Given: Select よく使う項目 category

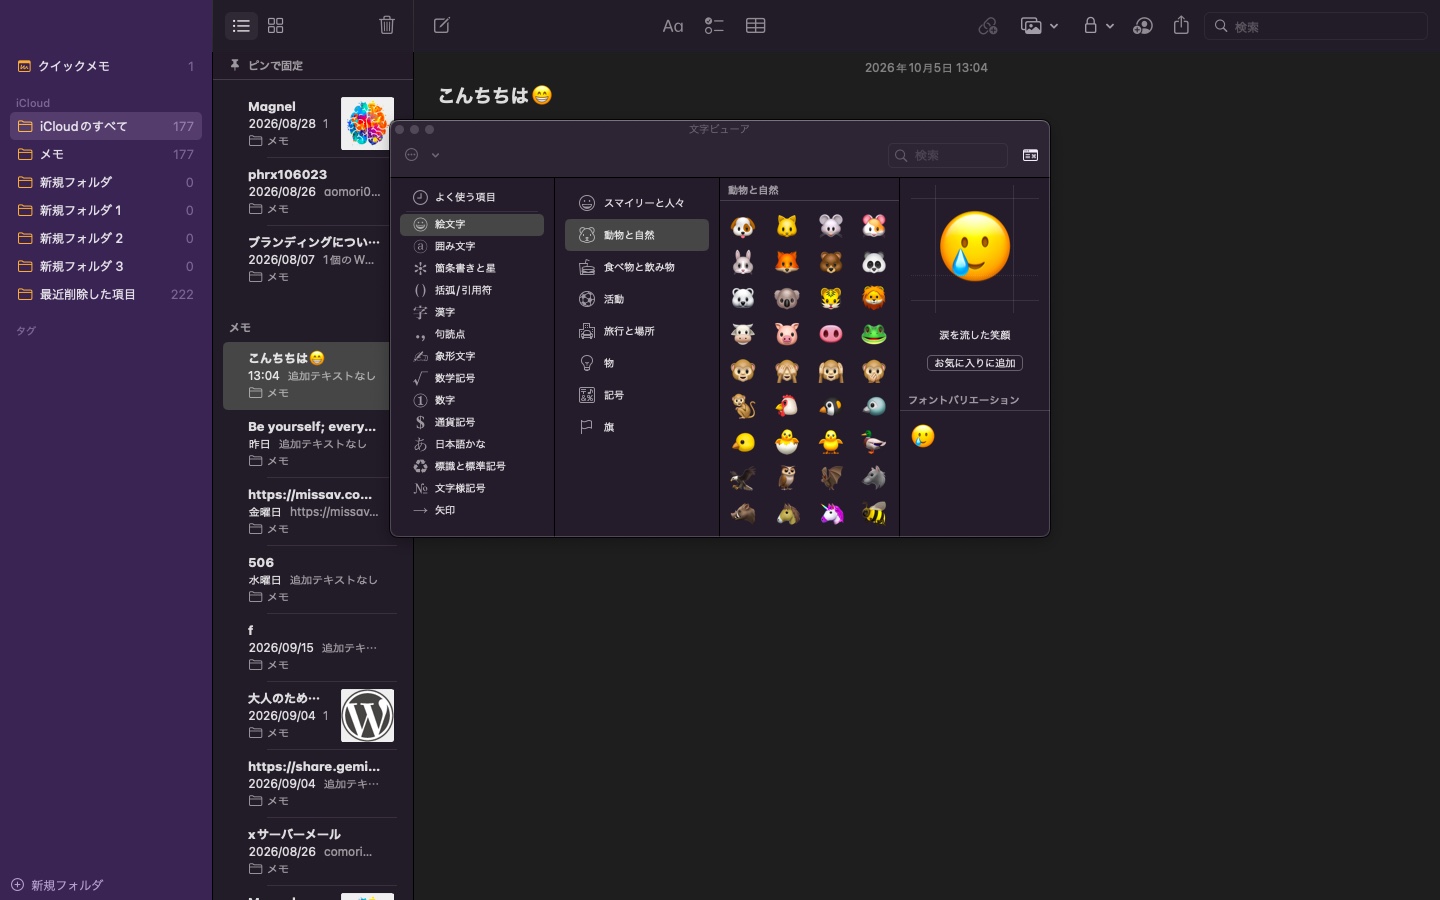Looking at the screenshot, I should click(472, 197).
